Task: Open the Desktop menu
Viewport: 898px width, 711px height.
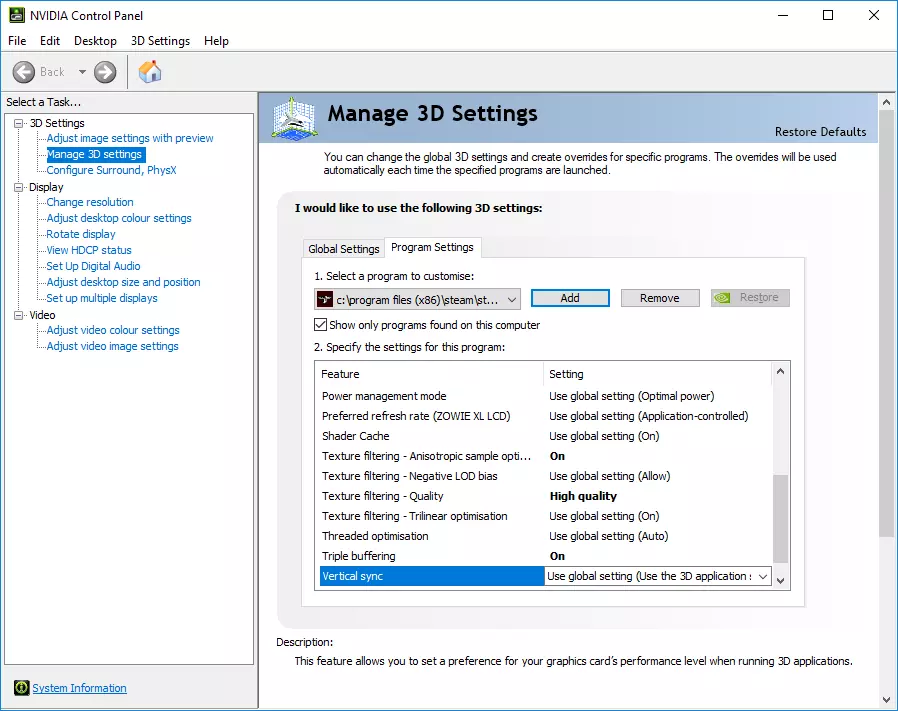Action: tap(95, 41)
